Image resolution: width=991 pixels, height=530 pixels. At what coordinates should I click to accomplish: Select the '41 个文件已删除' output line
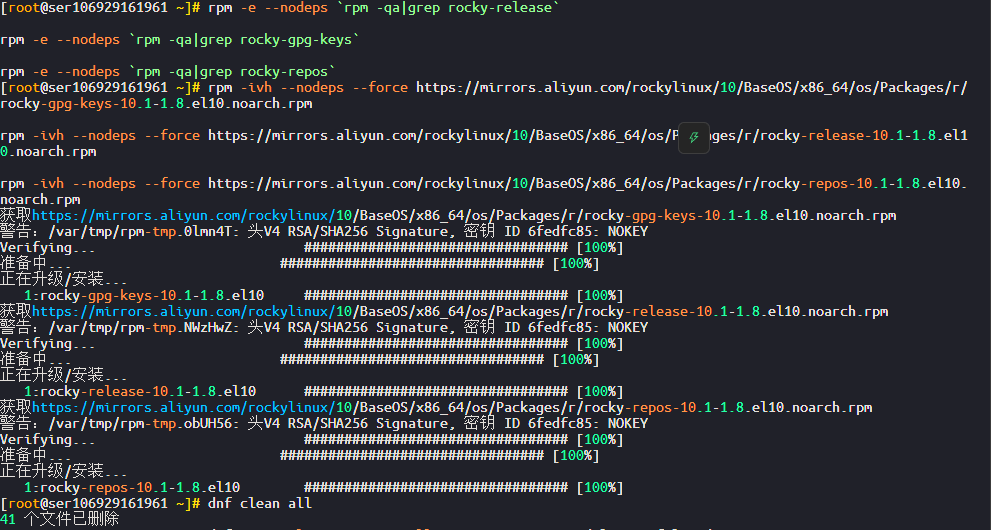pos(60,519)
